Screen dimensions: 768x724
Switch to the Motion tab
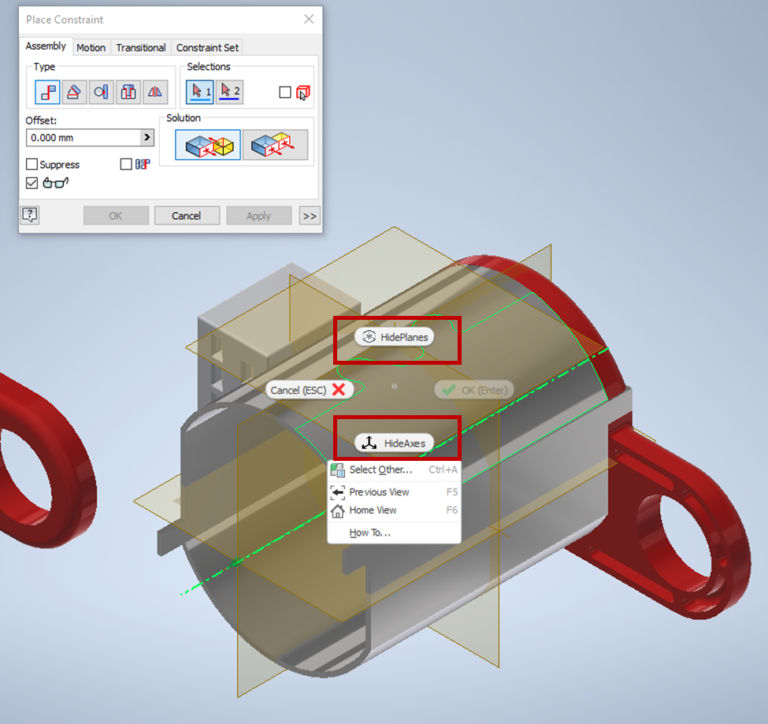tap(91, 48)
